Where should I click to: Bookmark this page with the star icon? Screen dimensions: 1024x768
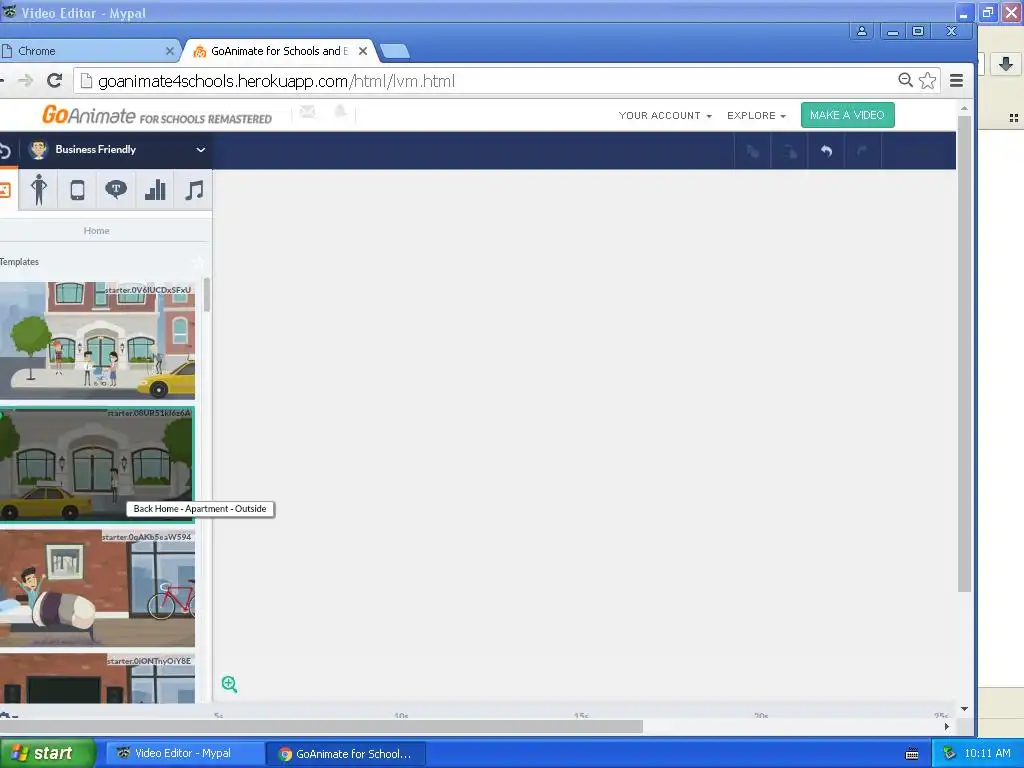tap(927, 80)
